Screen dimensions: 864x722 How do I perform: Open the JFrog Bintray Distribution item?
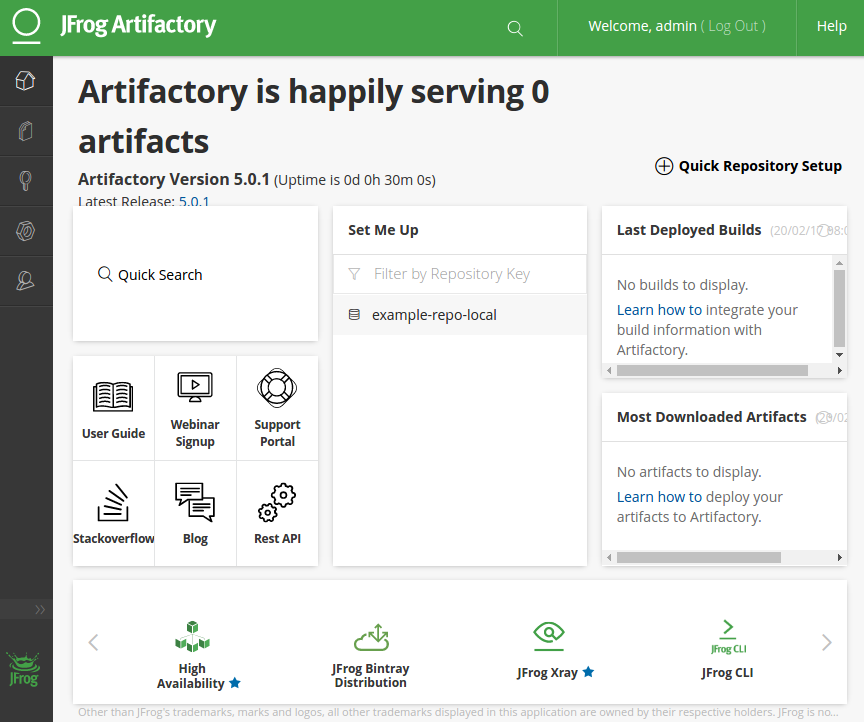pyautogui.click(x=371, y=655)
